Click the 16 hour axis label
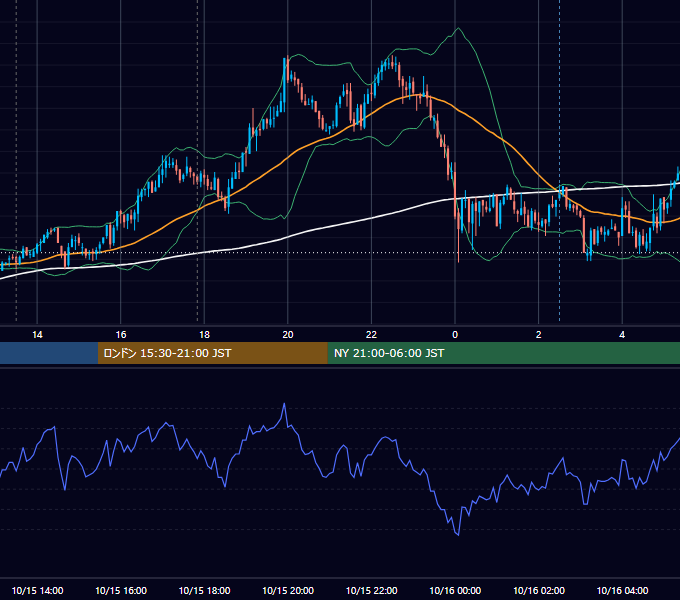This screenshot has height=600, width=680. click(121, 335)
